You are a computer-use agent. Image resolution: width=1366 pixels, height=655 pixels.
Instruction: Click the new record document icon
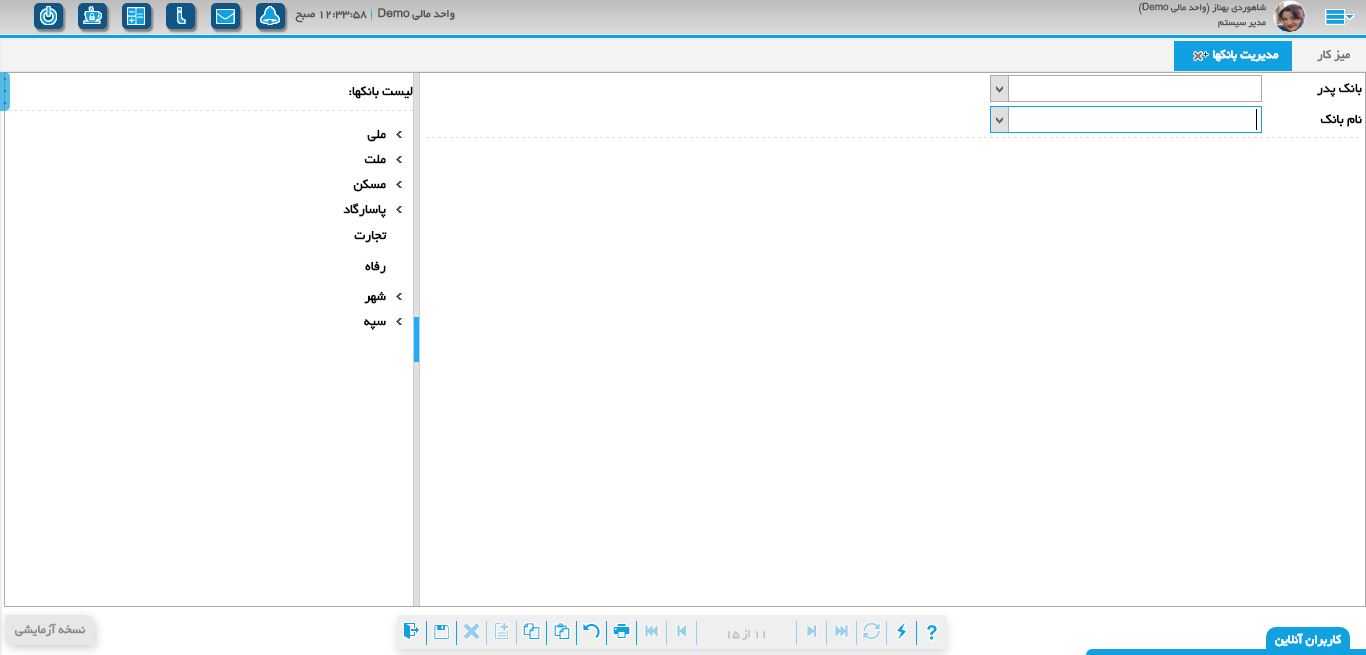501,631
